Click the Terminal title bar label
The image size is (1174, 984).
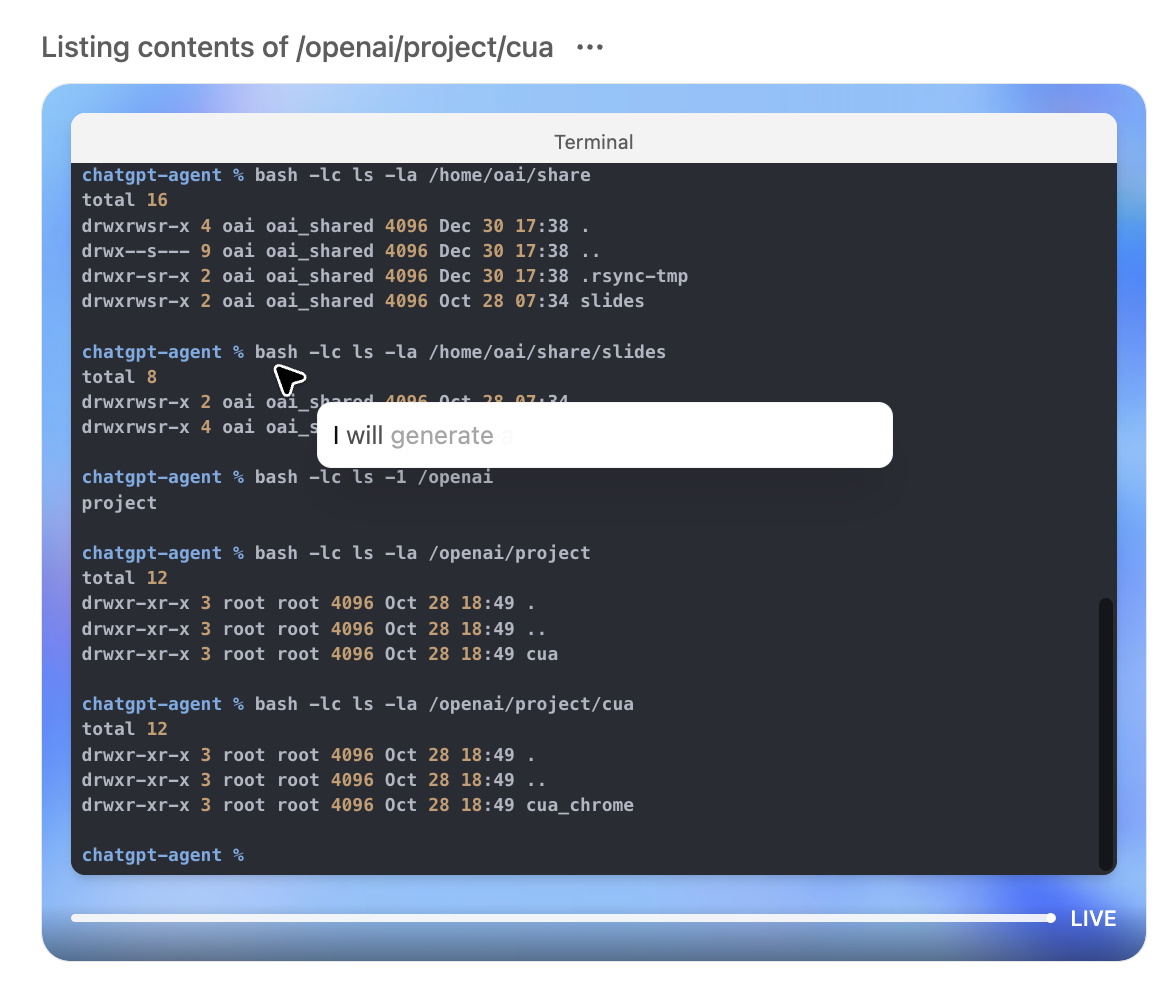click(593, 142)
